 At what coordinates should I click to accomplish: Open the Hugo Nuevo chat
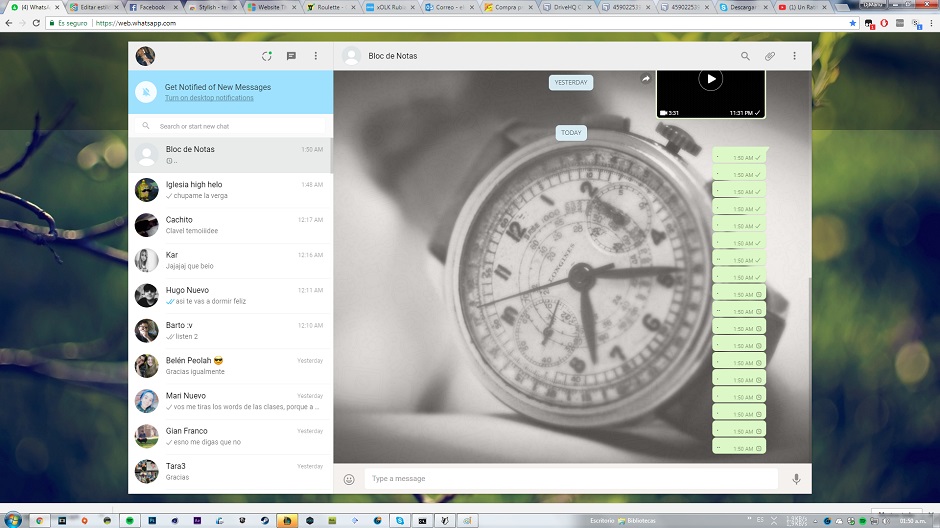231,295
